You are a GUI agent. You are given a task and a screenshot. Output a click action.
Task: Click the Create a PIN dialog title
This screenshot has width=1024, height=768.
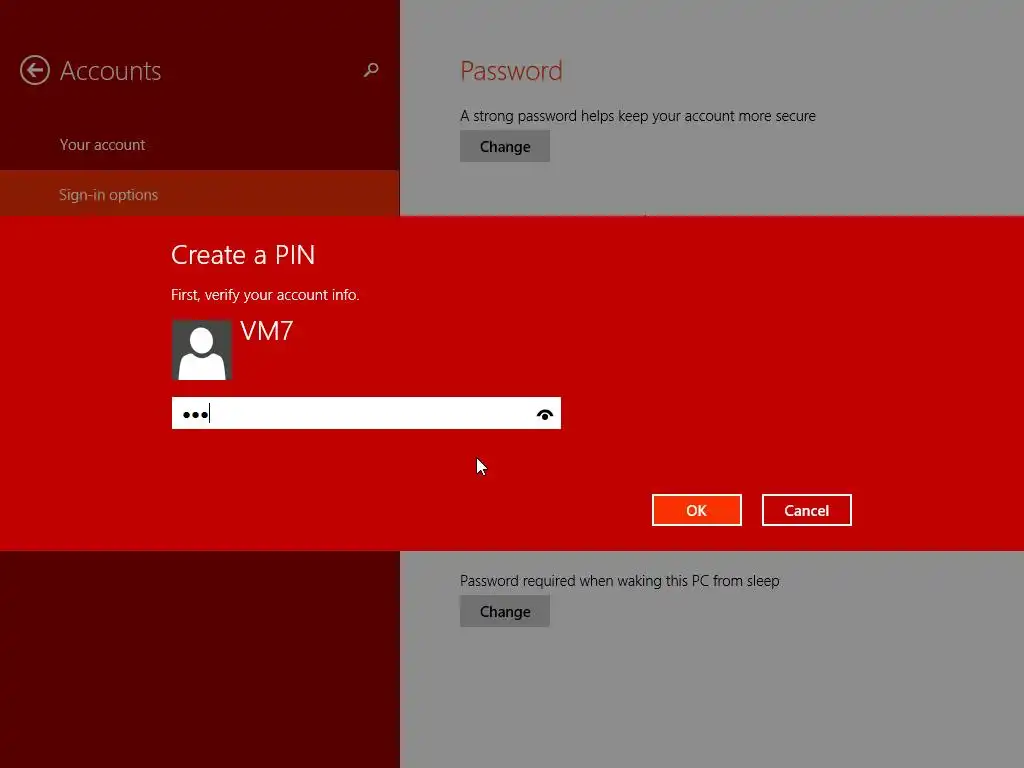coord(243,255)
